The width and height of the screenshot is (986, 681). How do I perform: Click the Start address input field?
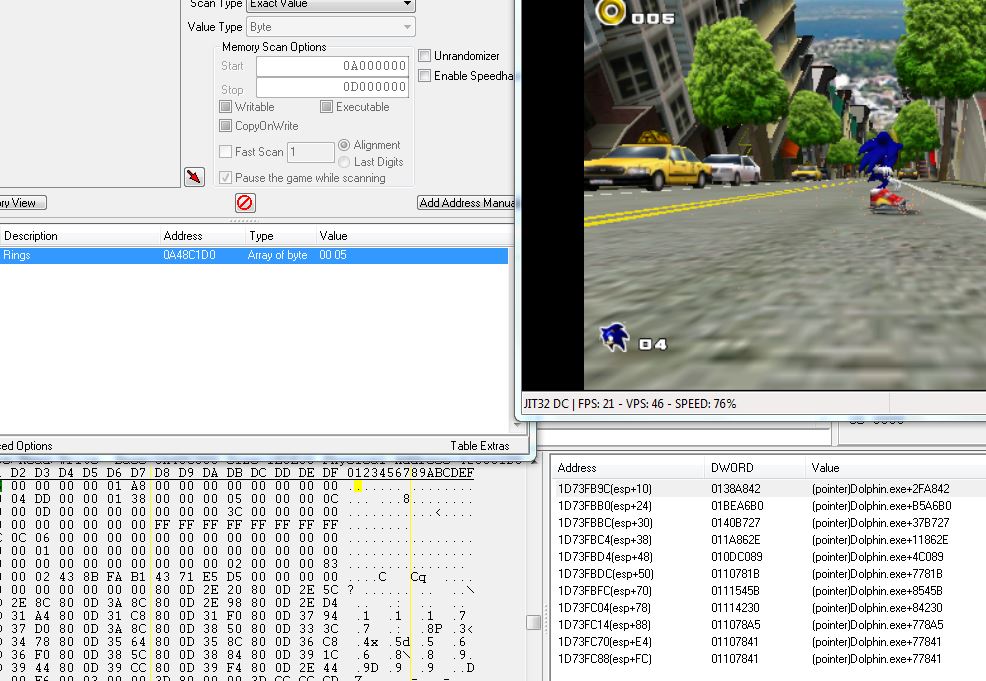tap(332, 66)
